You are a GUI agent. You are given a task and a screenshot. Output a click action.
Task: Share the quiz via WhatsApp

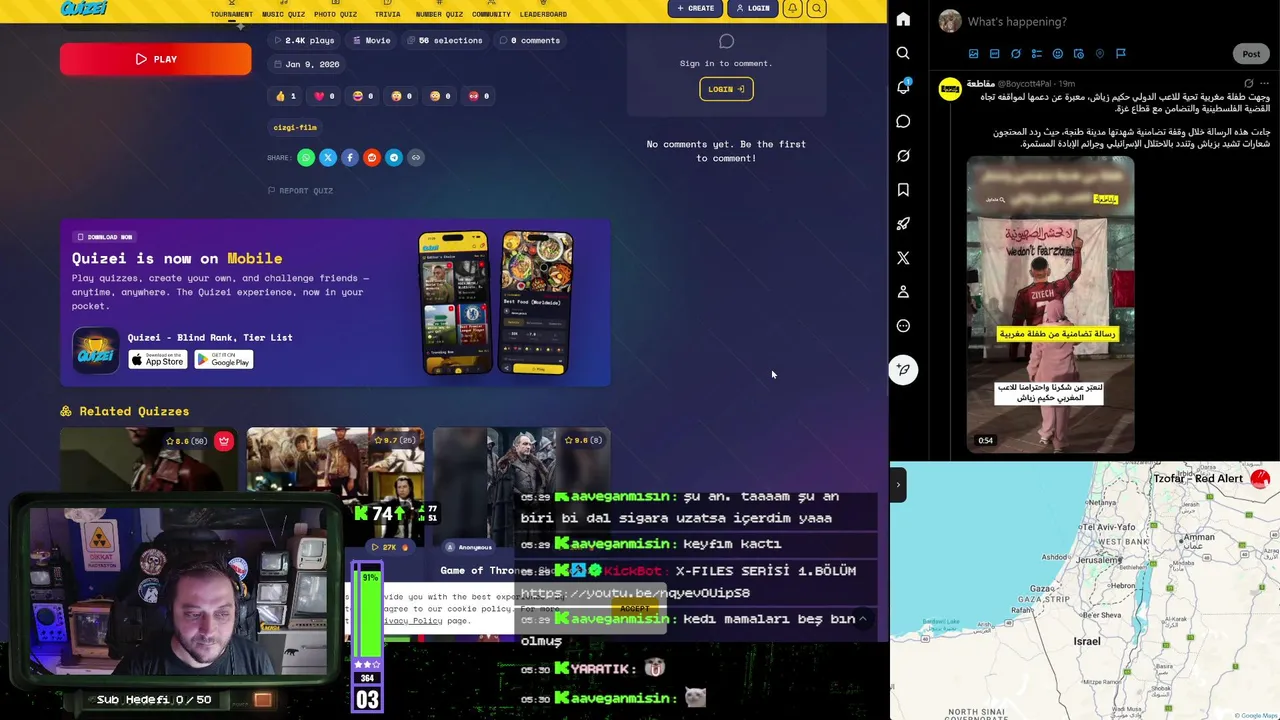pyautogui.click(x=306, y=157)
